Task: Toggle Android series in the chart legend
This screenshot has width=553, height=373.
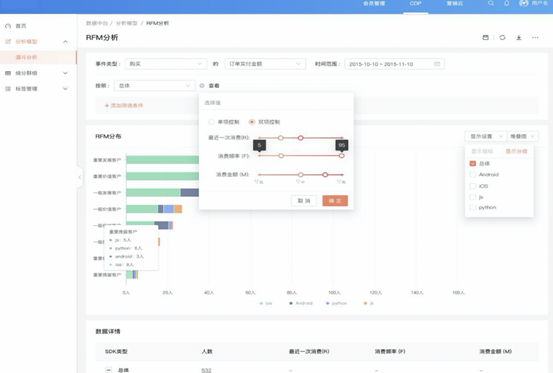Action: pyautogui.click(x=301, y=303)
